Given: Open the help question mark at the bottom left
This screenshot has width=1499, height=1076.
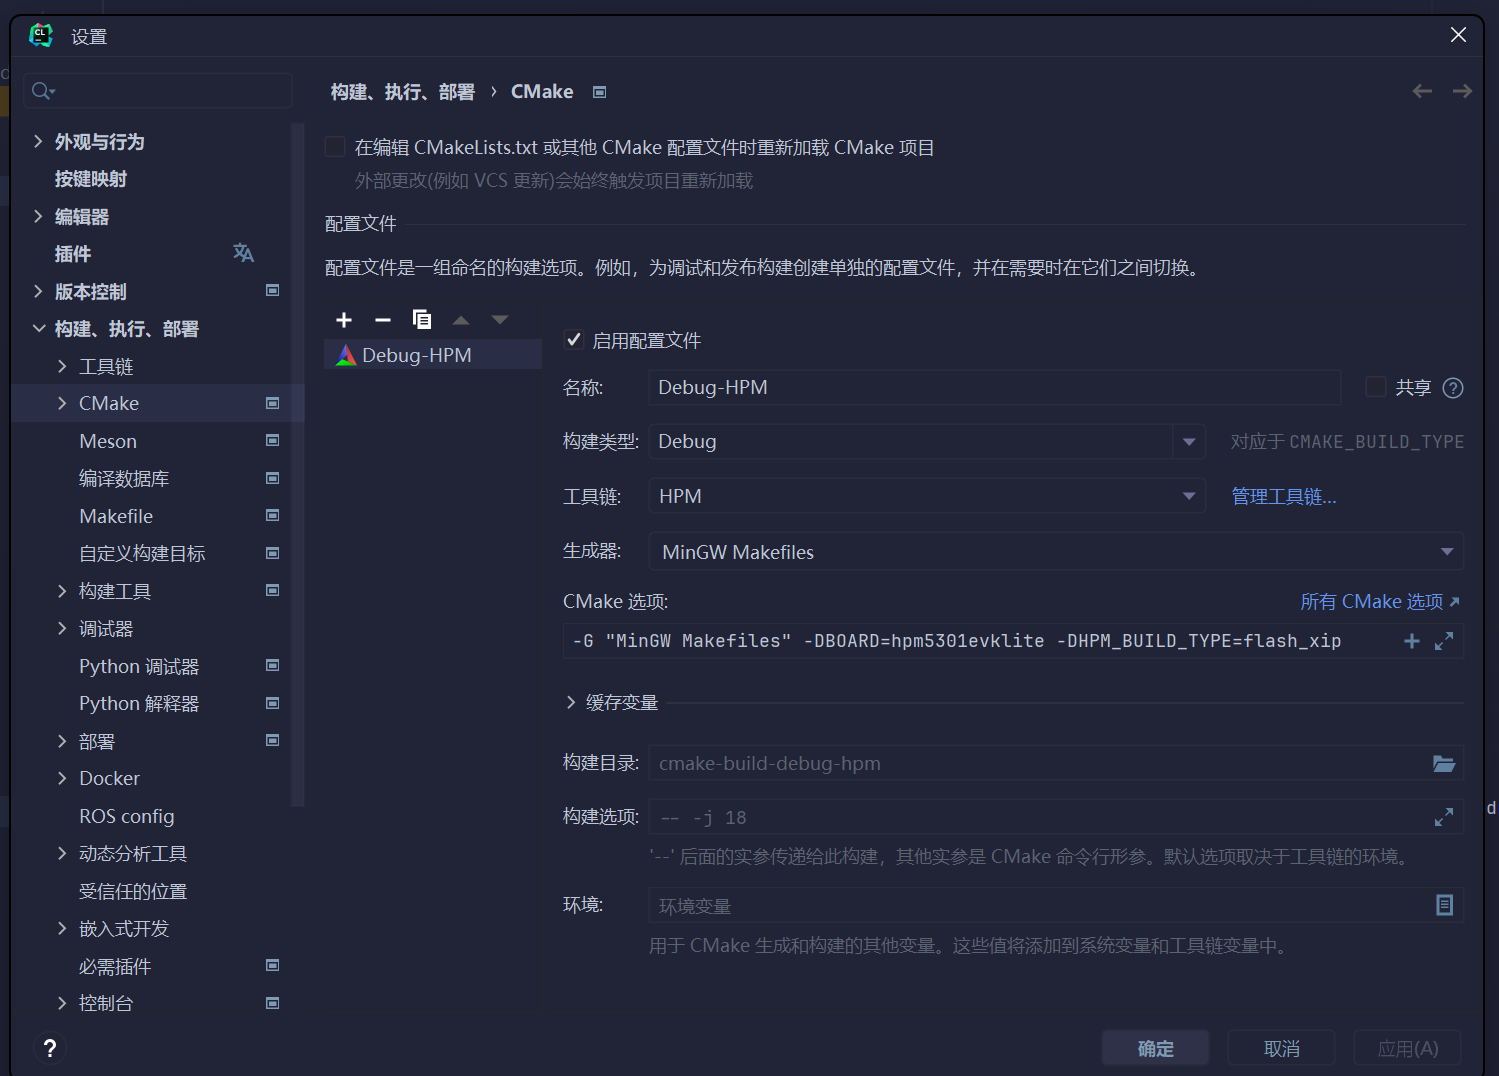Looking at the screenshot, I should click(50, 1048).
